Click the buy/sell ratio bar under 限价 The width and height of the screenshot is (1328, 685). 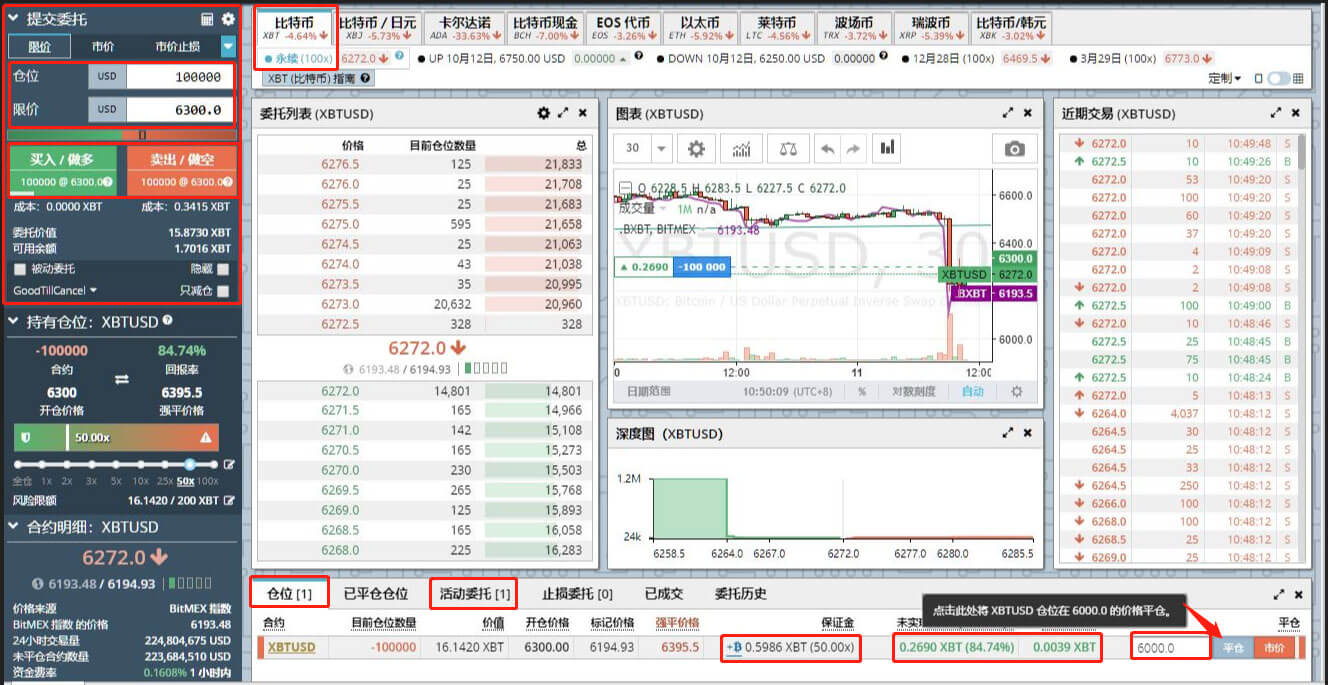pyautogui.click(x=122, y=134)
